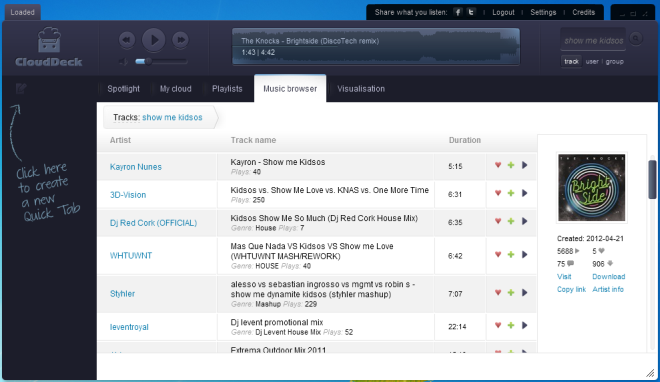Favorite the Dj Red Cork House Mix
Image resolution: width=660 pixels, height=382 pixels.
coord(498,221)
